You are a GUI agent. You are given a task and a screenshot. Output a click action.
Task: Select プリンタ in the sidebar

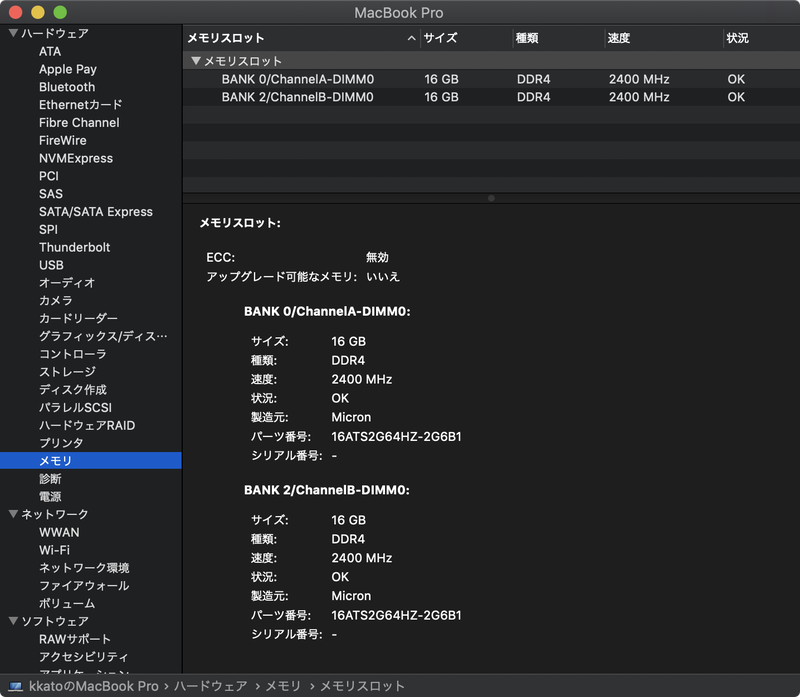pos(61,443)
